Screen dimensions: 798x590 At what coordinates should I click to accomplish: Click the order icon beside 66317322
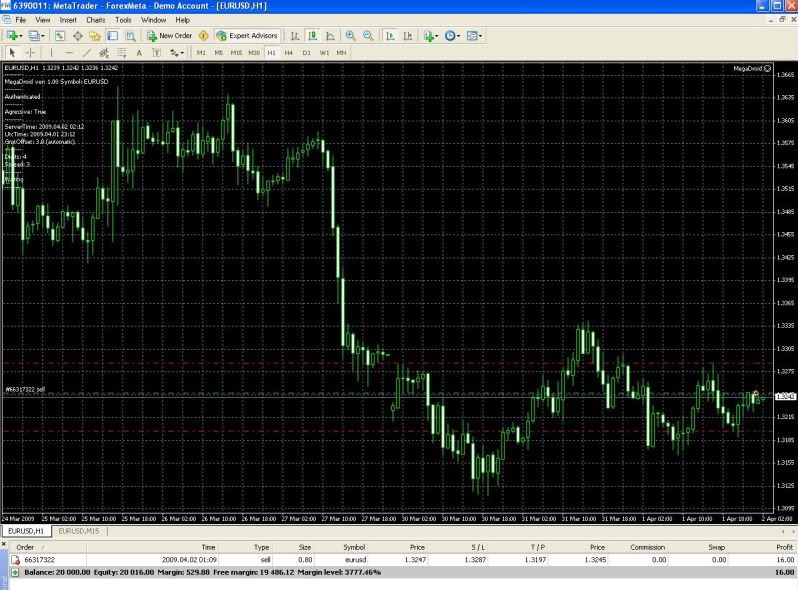pos(15,560)
